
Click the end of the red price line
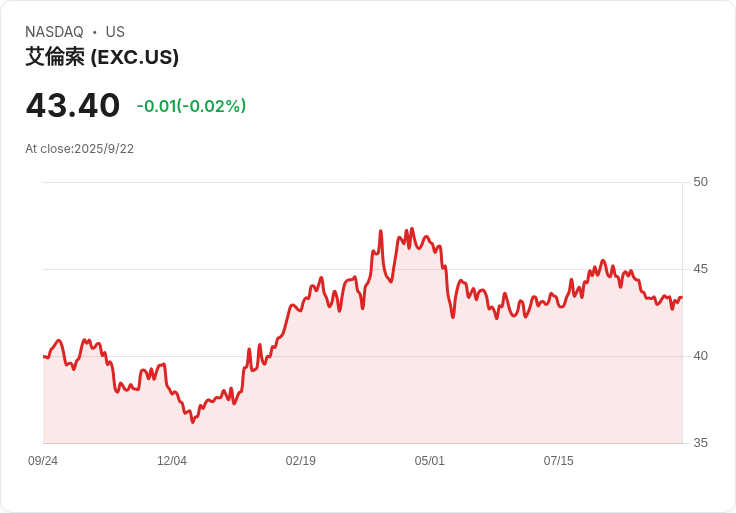pos(681,297)
